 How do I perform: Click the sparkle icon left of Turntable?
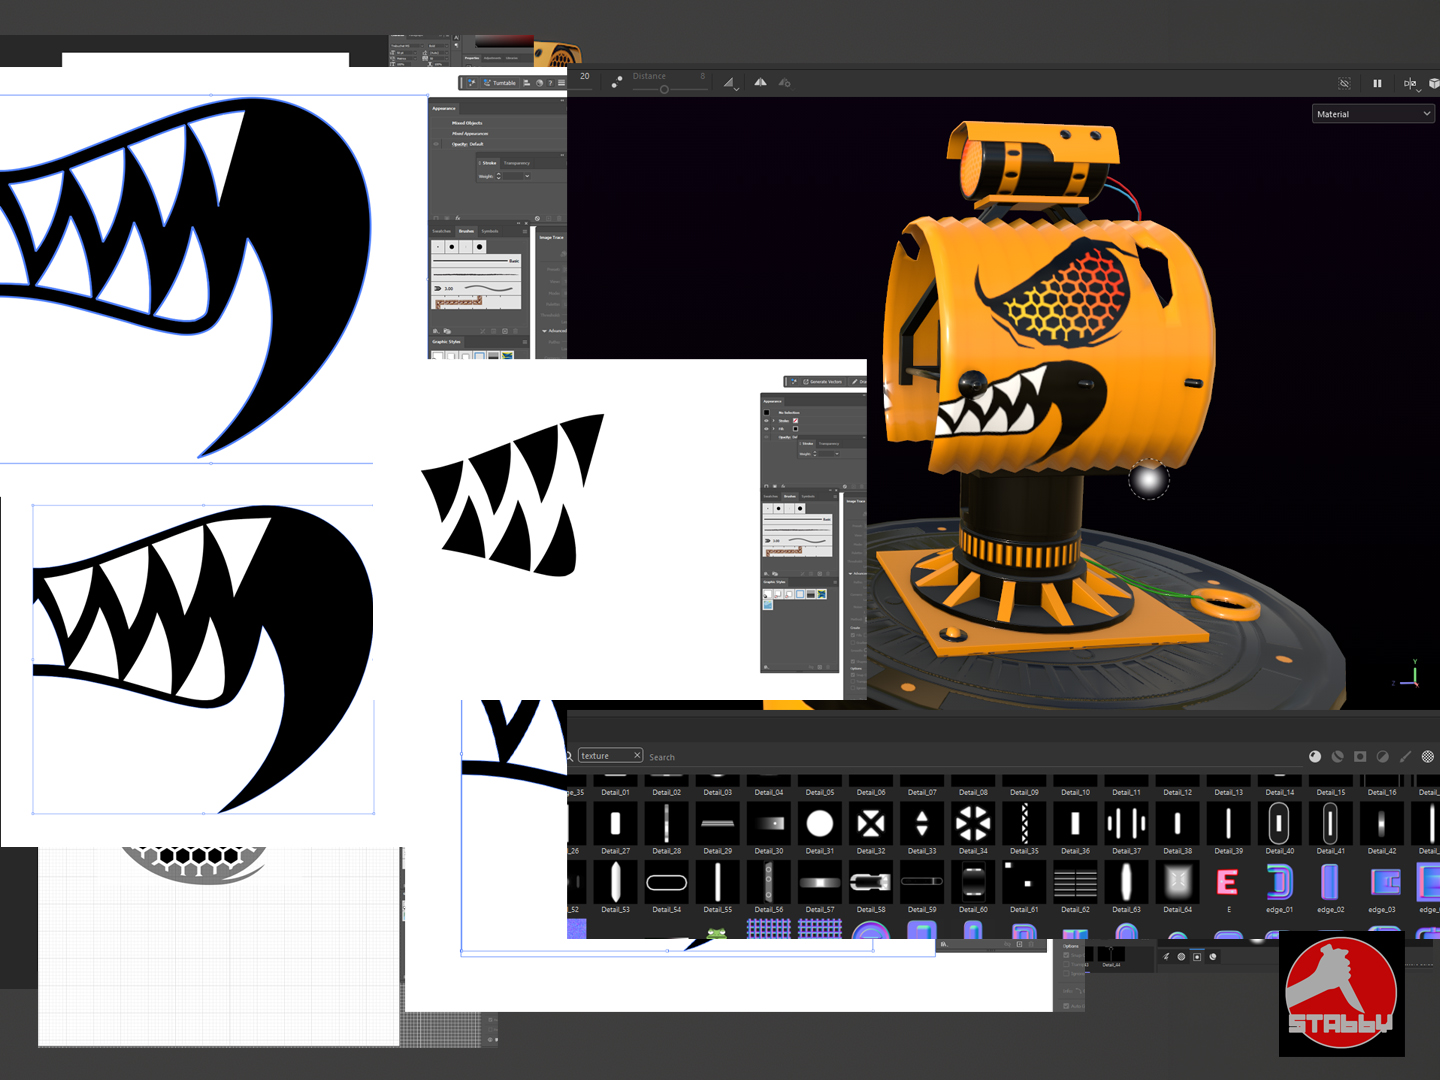coord(471,83)
